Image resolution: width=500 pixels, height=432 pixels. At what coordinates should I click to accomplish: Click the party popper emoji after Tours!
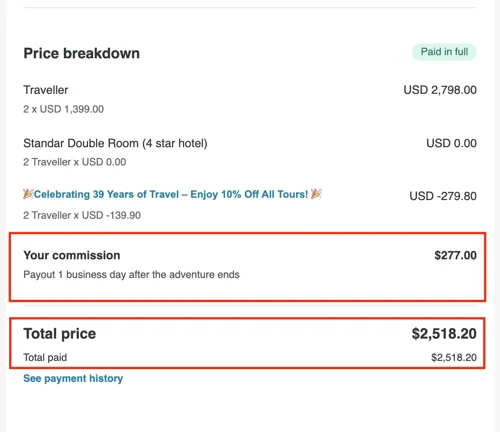(x=316, y=194)
